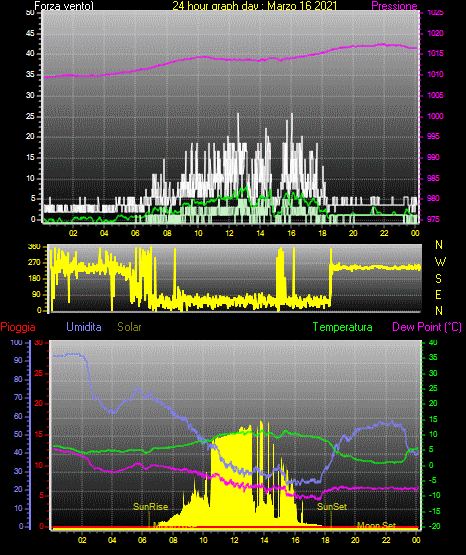Click the green 'Temperatura' legend label
Image resolution: width=466 pixels, height=555 pixels.
tap(342, 327)
